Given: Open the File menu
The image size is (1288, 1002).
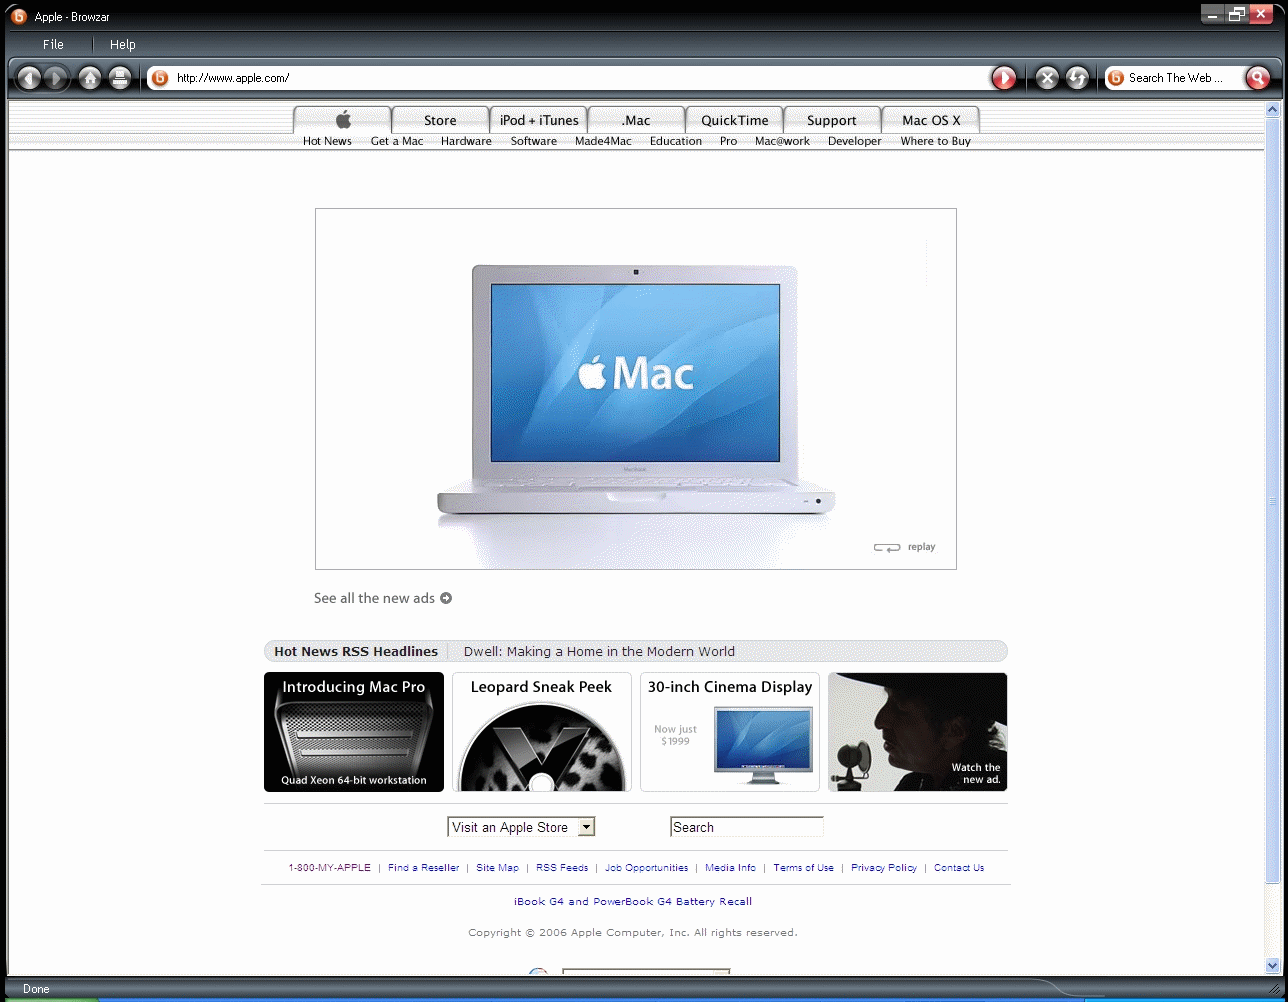Looking at the screenshot, I should pyautogui.click(x=53, y=44).
